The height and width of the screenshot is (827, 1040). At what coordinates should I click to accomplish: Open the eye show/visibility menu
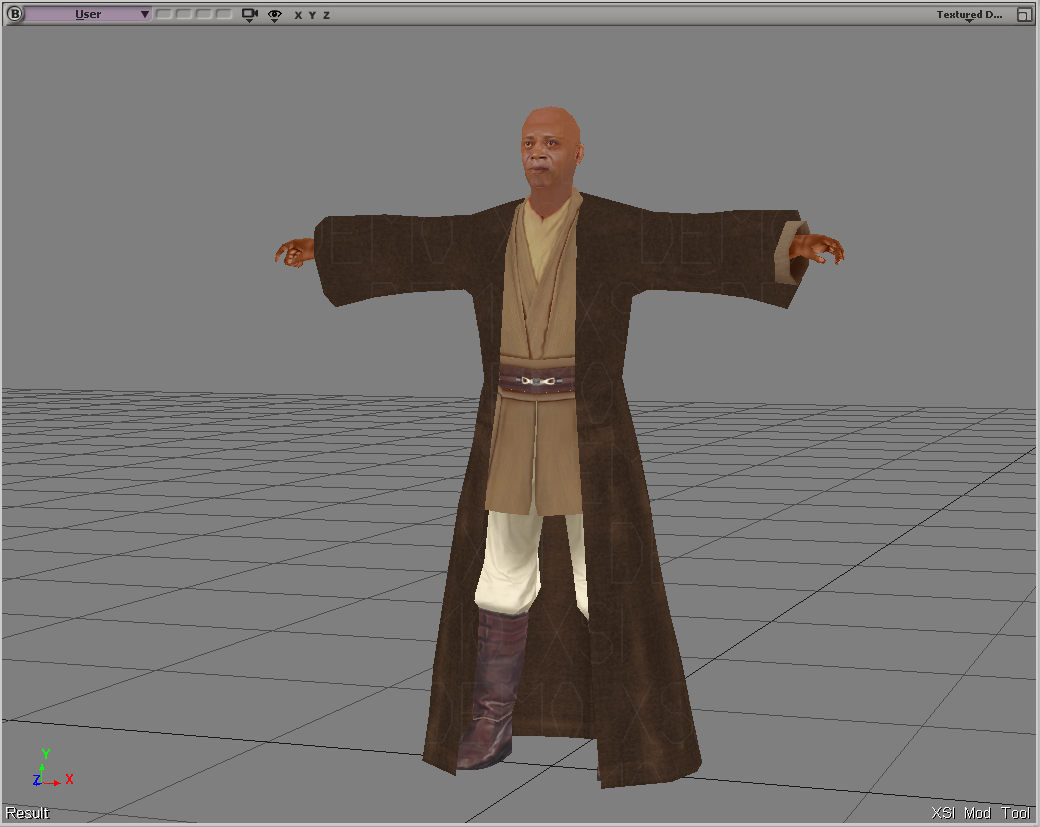pyautogui.click(x=275, y=15)
